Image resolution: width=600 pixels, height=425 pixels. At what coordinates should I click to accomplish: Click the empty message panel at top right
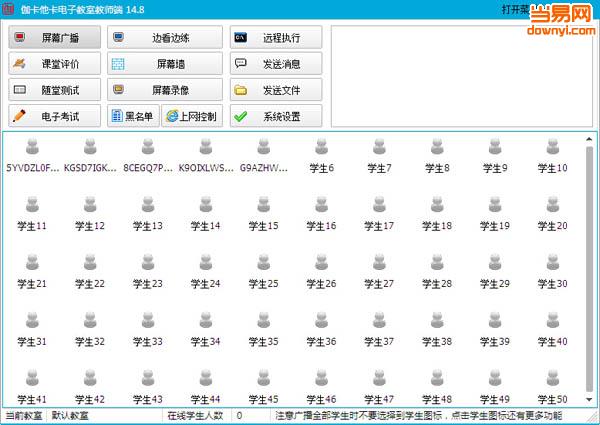(461, 76)
